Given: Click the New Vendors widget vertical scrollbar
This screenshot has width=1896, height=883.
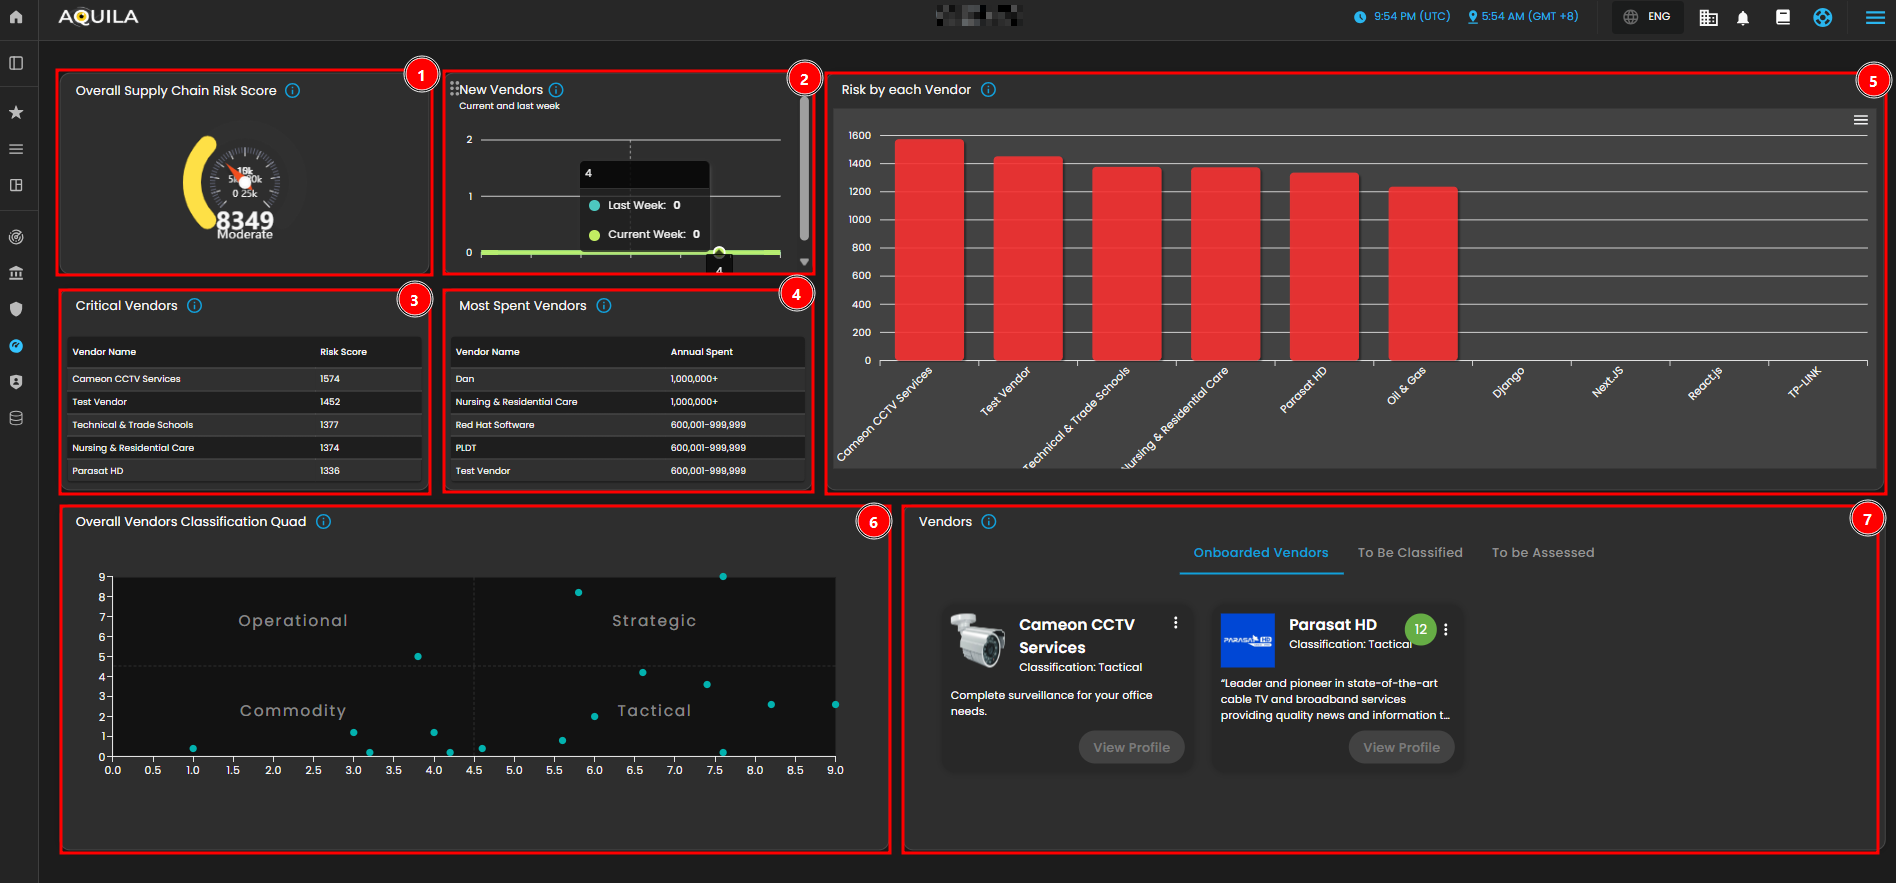Looking at the screenshot, I should pos(804,170).
